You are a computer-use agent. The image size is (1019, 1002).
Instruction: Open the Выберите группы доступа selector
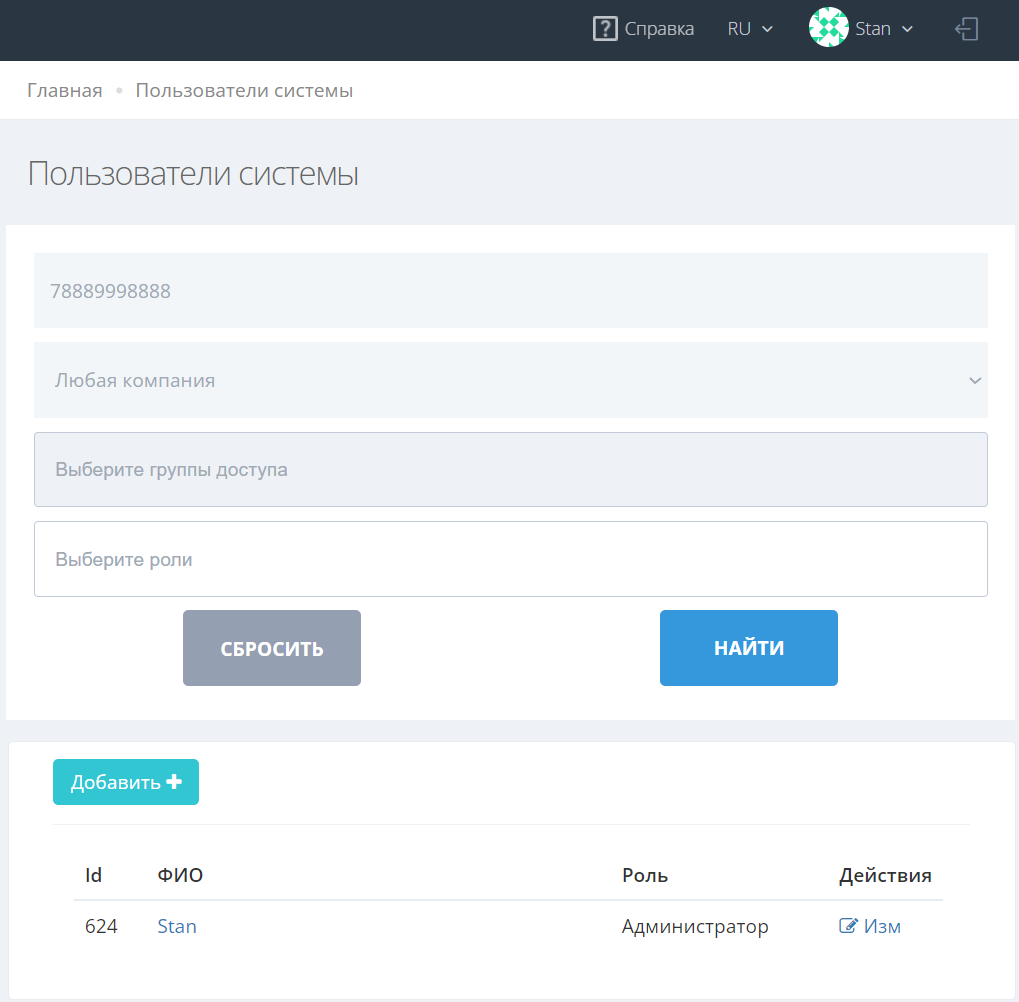point(510,470)
